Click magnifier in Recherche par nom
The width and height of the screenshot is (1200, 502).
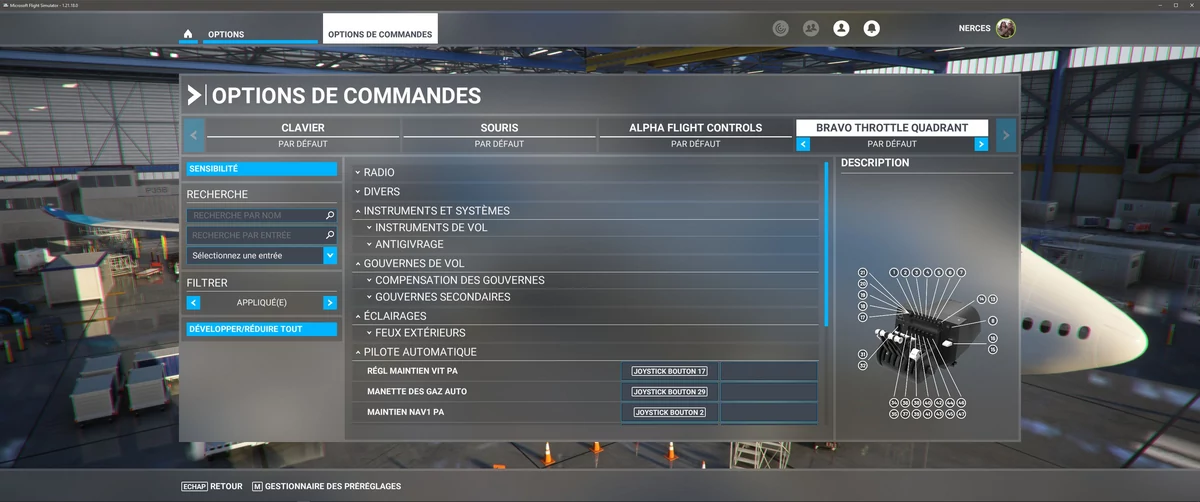[330, 215]
